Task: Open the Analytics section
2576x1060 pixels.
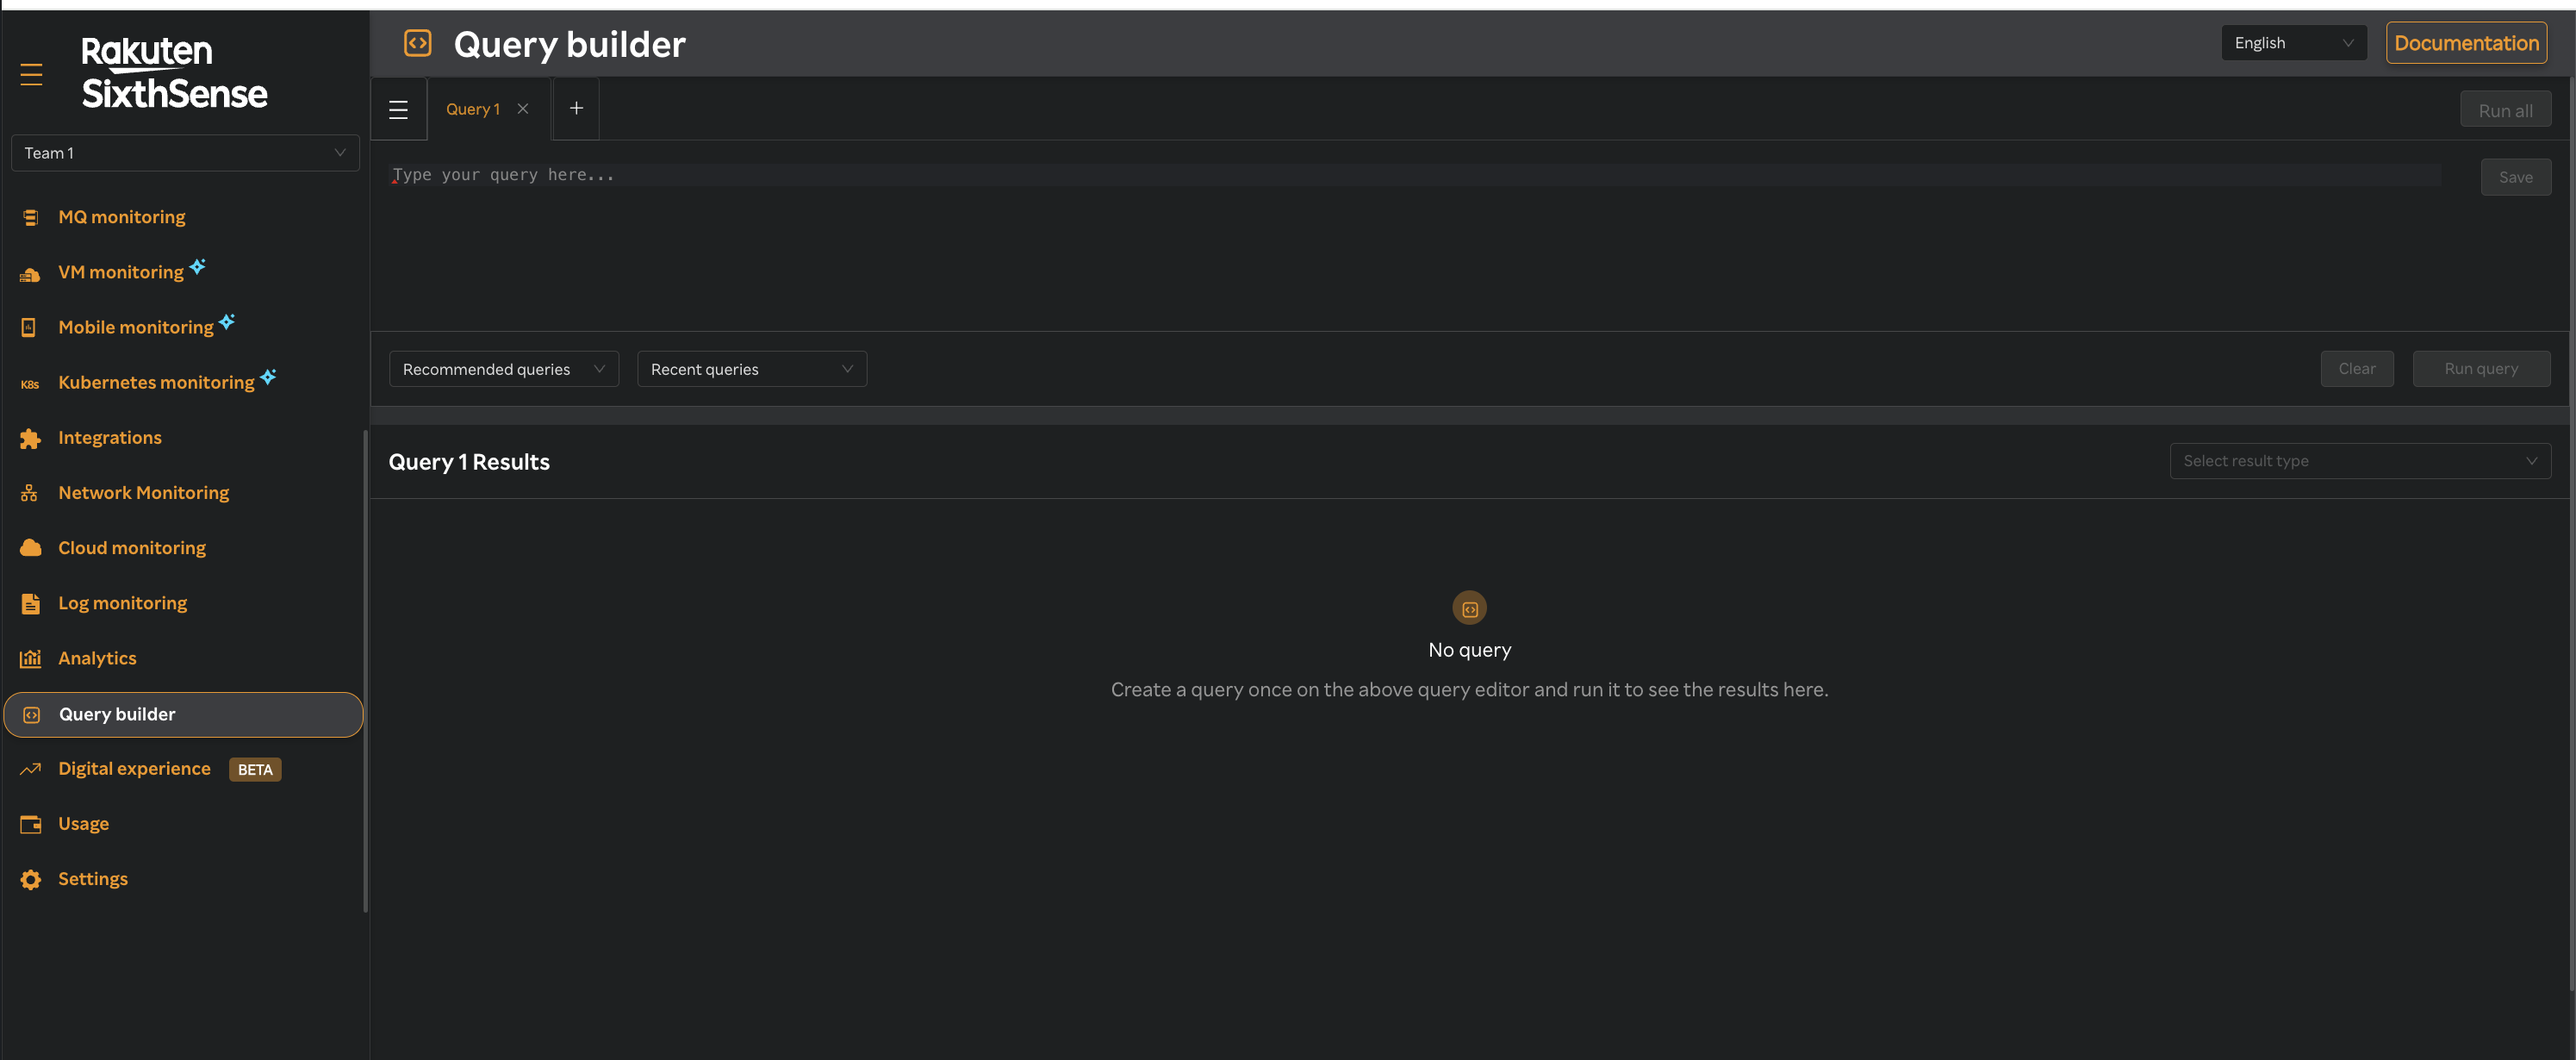Action: click(x=97, y=658)
